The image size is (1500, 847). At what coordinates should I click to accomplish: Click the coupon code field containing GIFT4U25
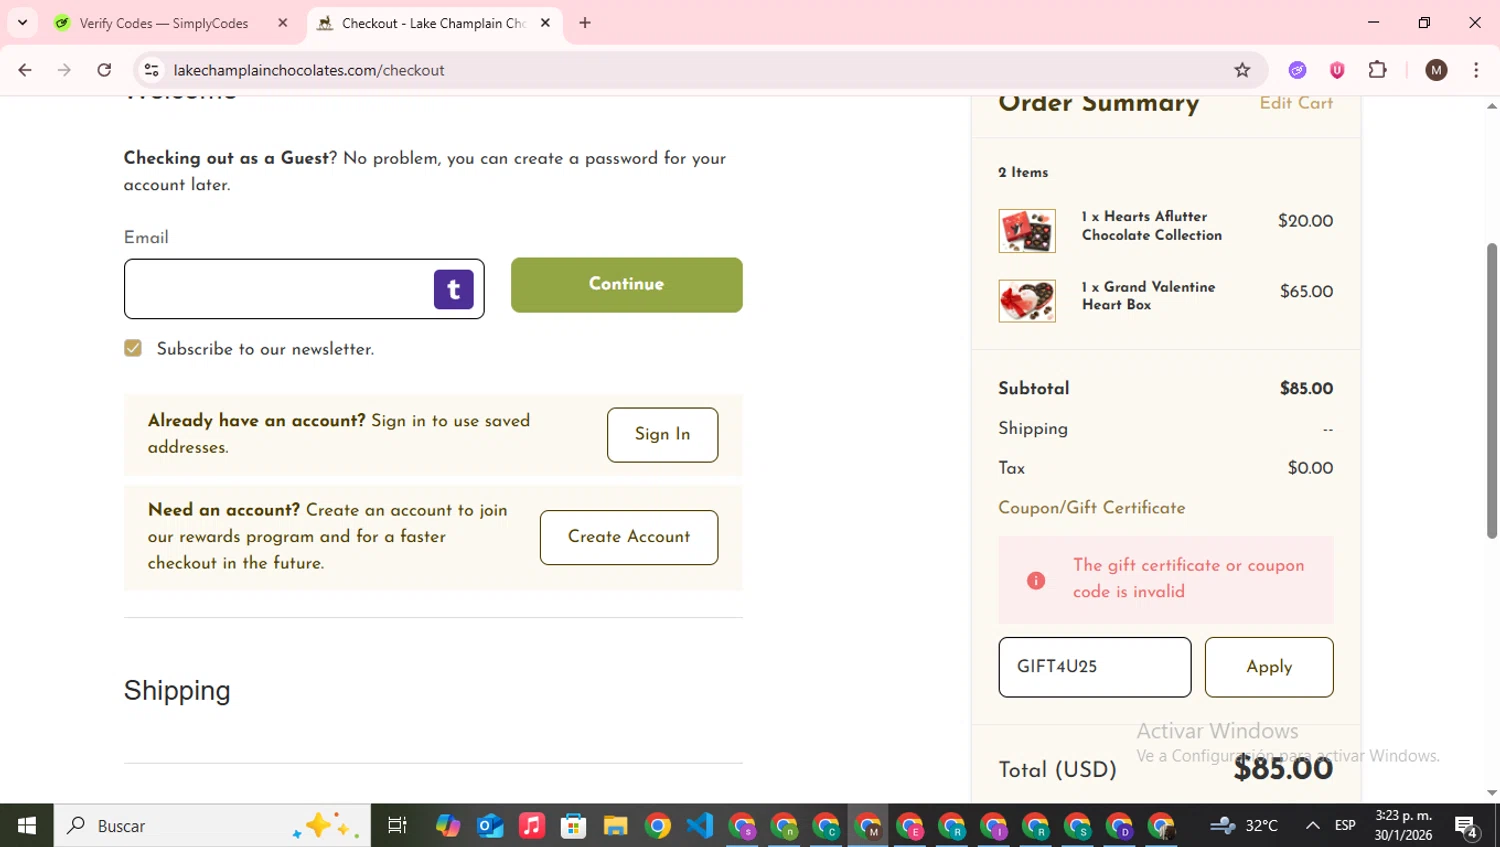1095,667
